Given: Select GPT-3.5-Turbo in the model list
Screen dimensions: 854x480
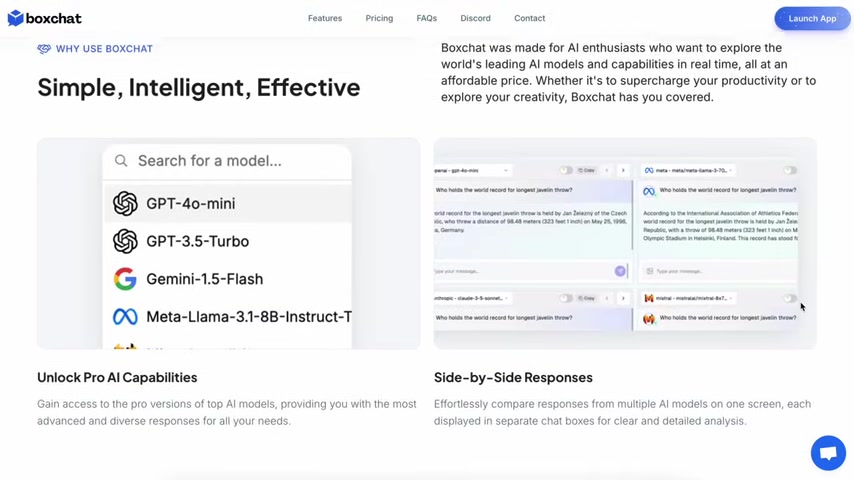Looking at the screenshot, I should pyautogui.click(x=227, y=241).
